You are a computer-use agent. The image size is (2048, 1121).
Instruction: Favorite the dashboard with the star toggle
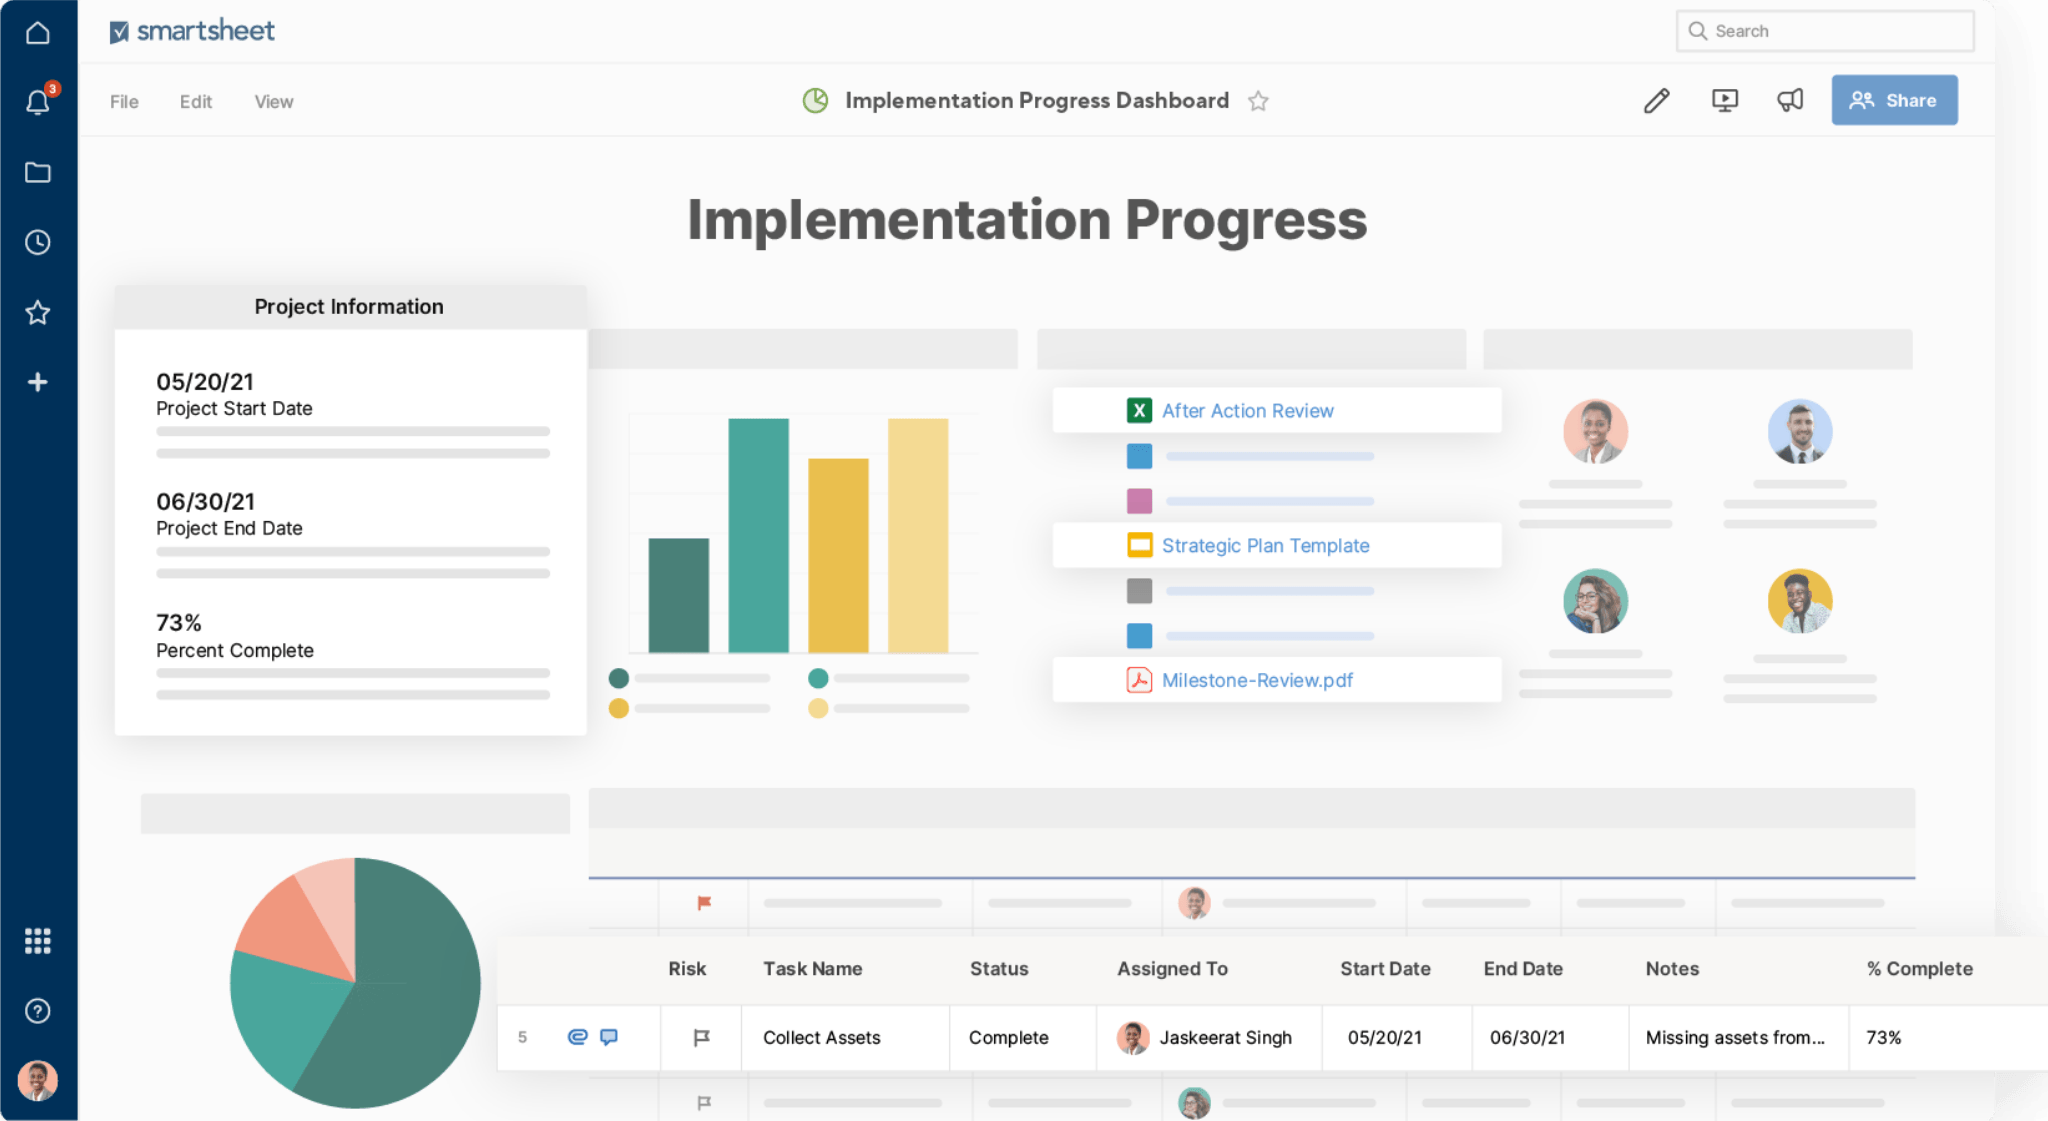click(1258, 101)
